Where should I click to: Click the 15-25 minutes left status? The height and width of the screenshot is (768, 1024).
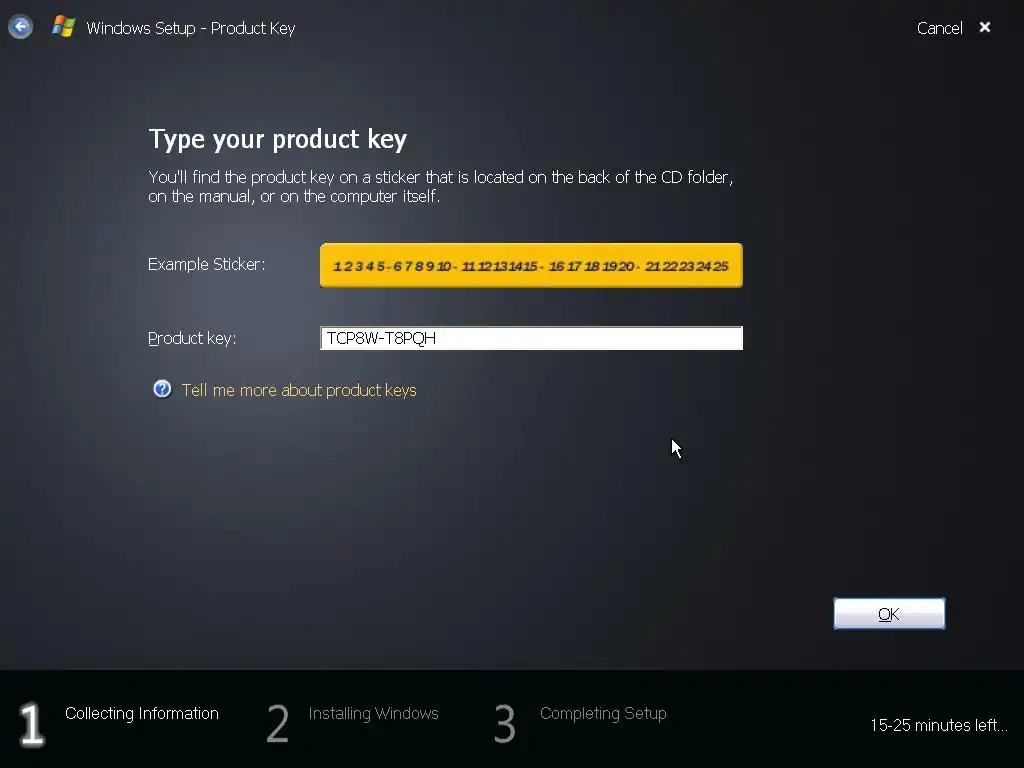coord(938,725)
